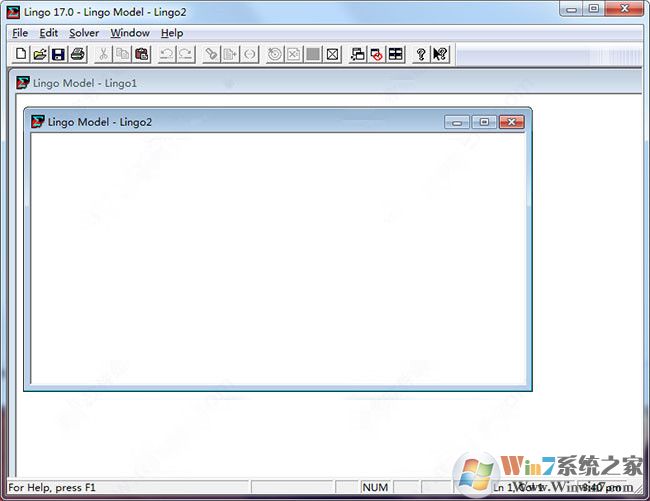Click the Lingo1 window system icon

(23, 83)
